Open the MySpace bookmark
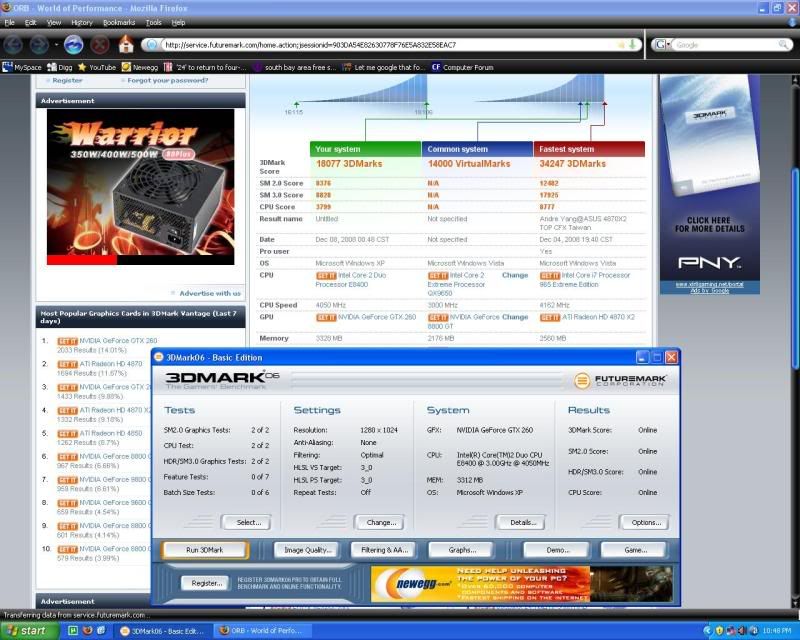This screenshot has width=800, height=640. 22,67
